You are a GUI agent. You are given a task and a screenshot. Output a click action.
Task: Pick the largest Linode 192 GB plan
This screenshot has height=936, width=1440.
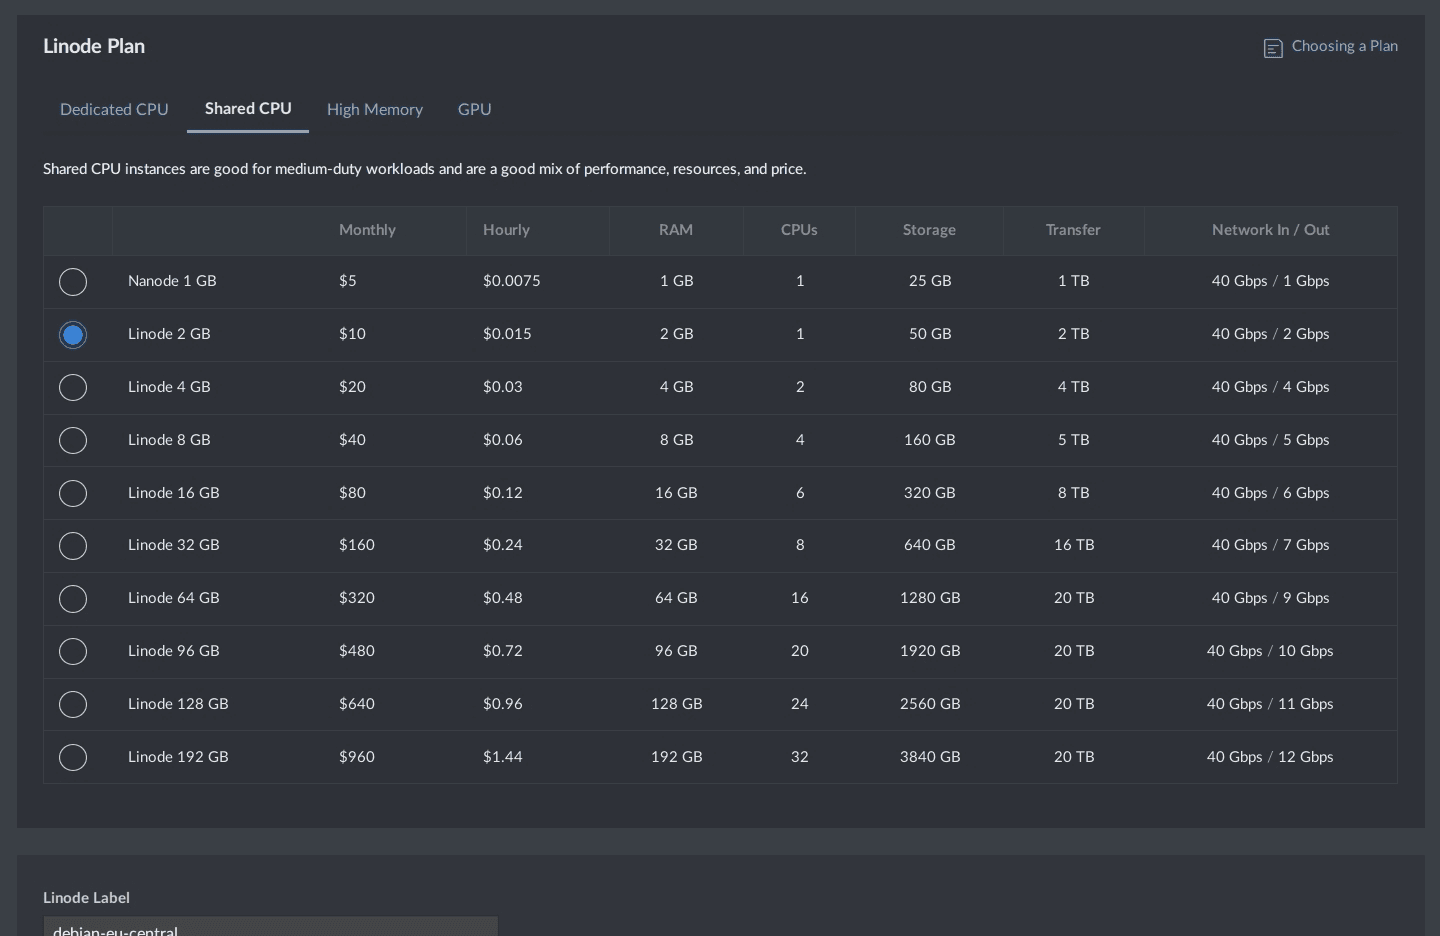pyautogui.click(x=73, y=757)
